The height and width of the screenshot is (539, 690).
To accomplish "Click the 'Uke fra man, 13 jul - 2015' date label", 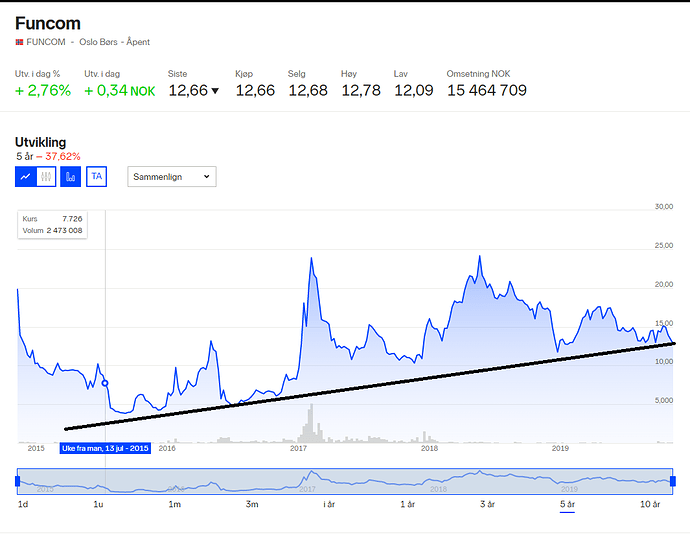I will tap(105, 448).
